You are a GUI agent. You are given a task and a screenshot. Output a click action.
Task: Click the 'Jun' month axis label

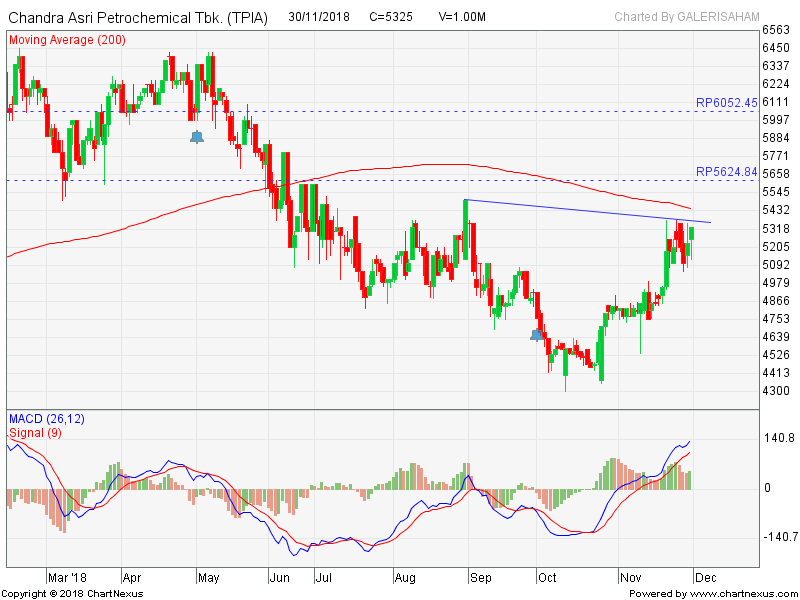pos(280,578)
